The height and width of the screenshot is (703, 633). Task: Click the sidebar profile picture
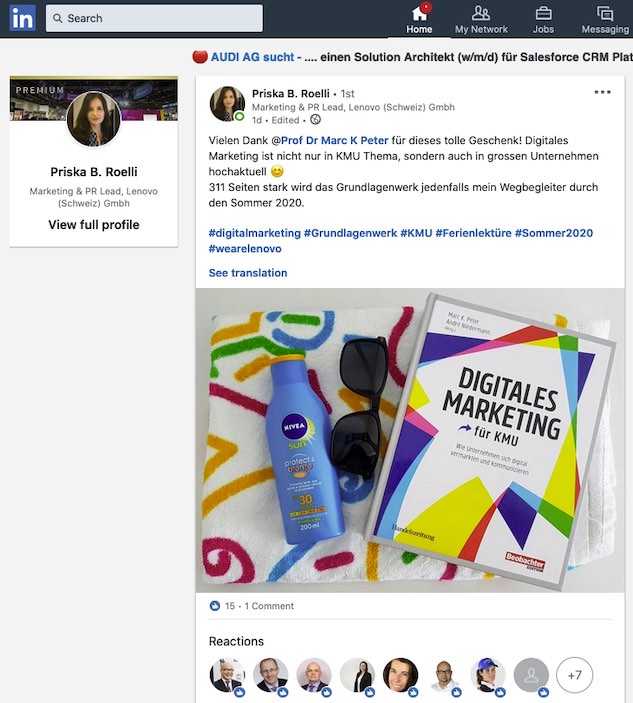(x=93, y=120)
